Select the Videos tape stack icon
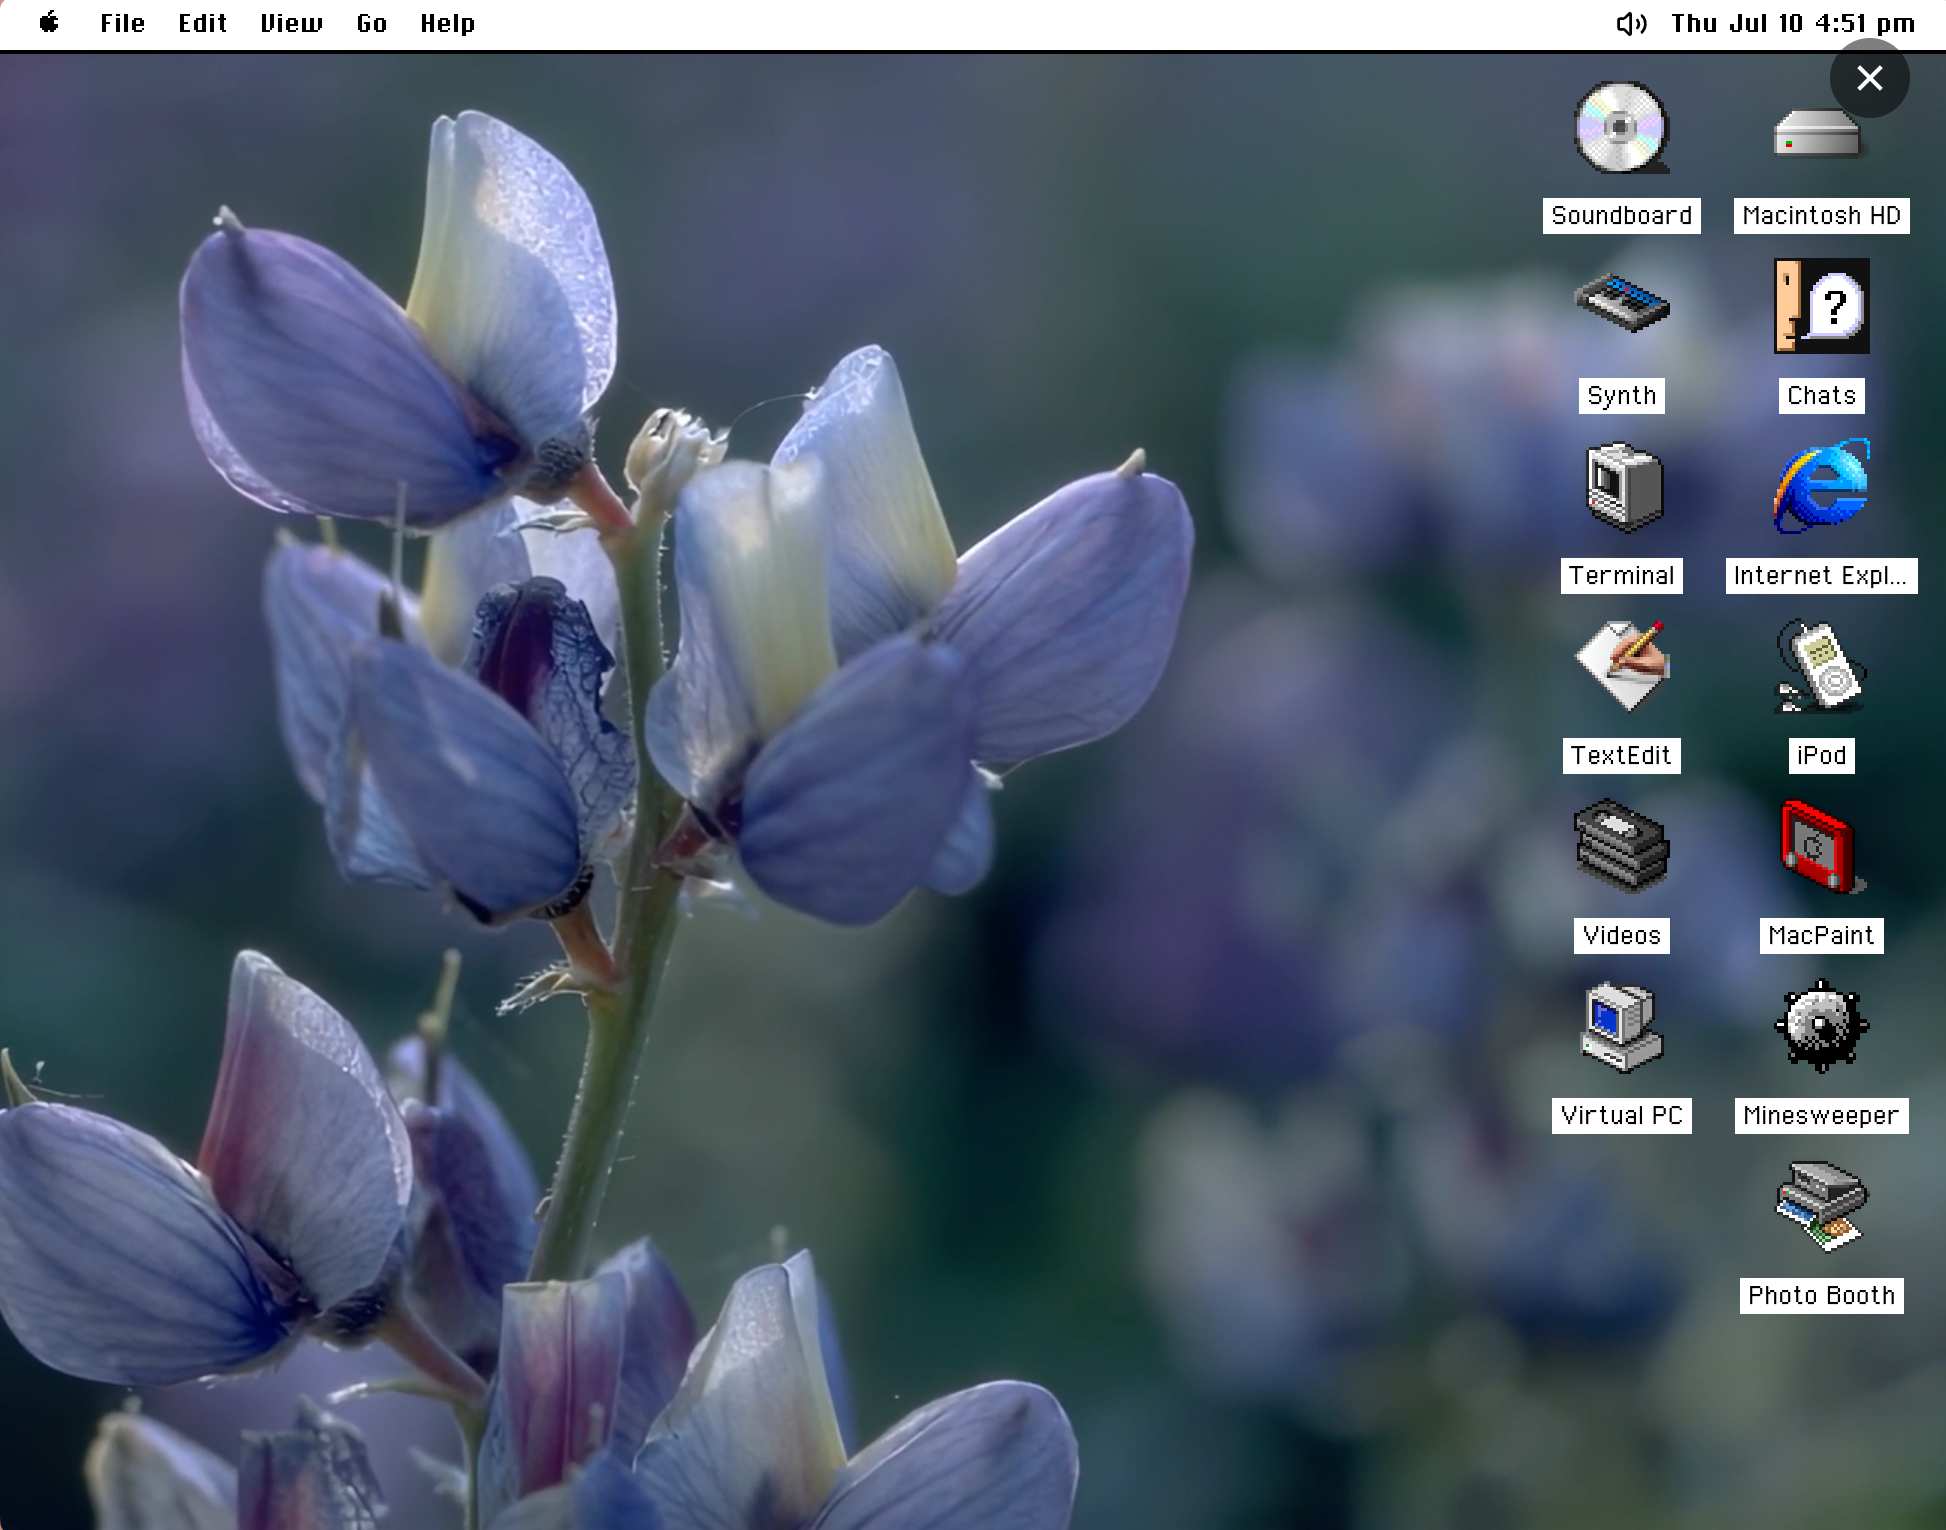 coord(1621,846)
